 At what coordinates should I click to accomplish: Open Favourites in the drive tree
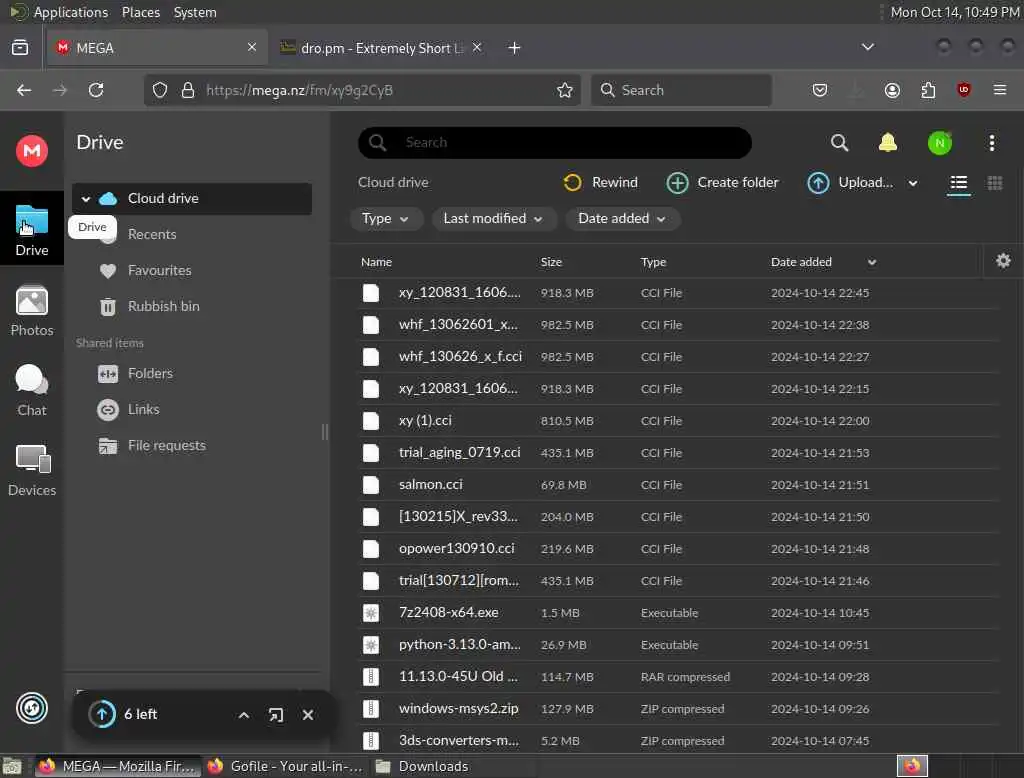pyautogui.click(x=159, y=270)
